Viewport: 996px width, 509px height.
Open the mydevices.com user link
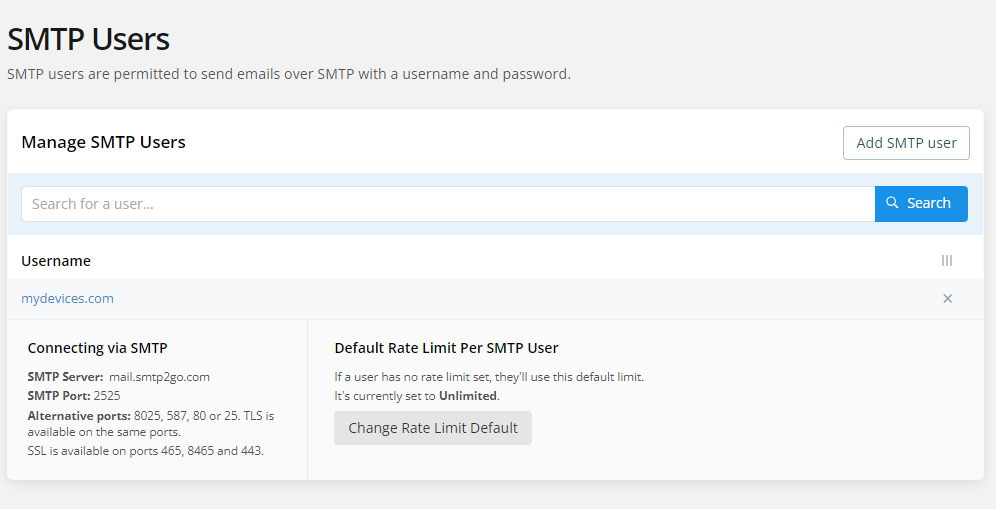tap(67, 299)
